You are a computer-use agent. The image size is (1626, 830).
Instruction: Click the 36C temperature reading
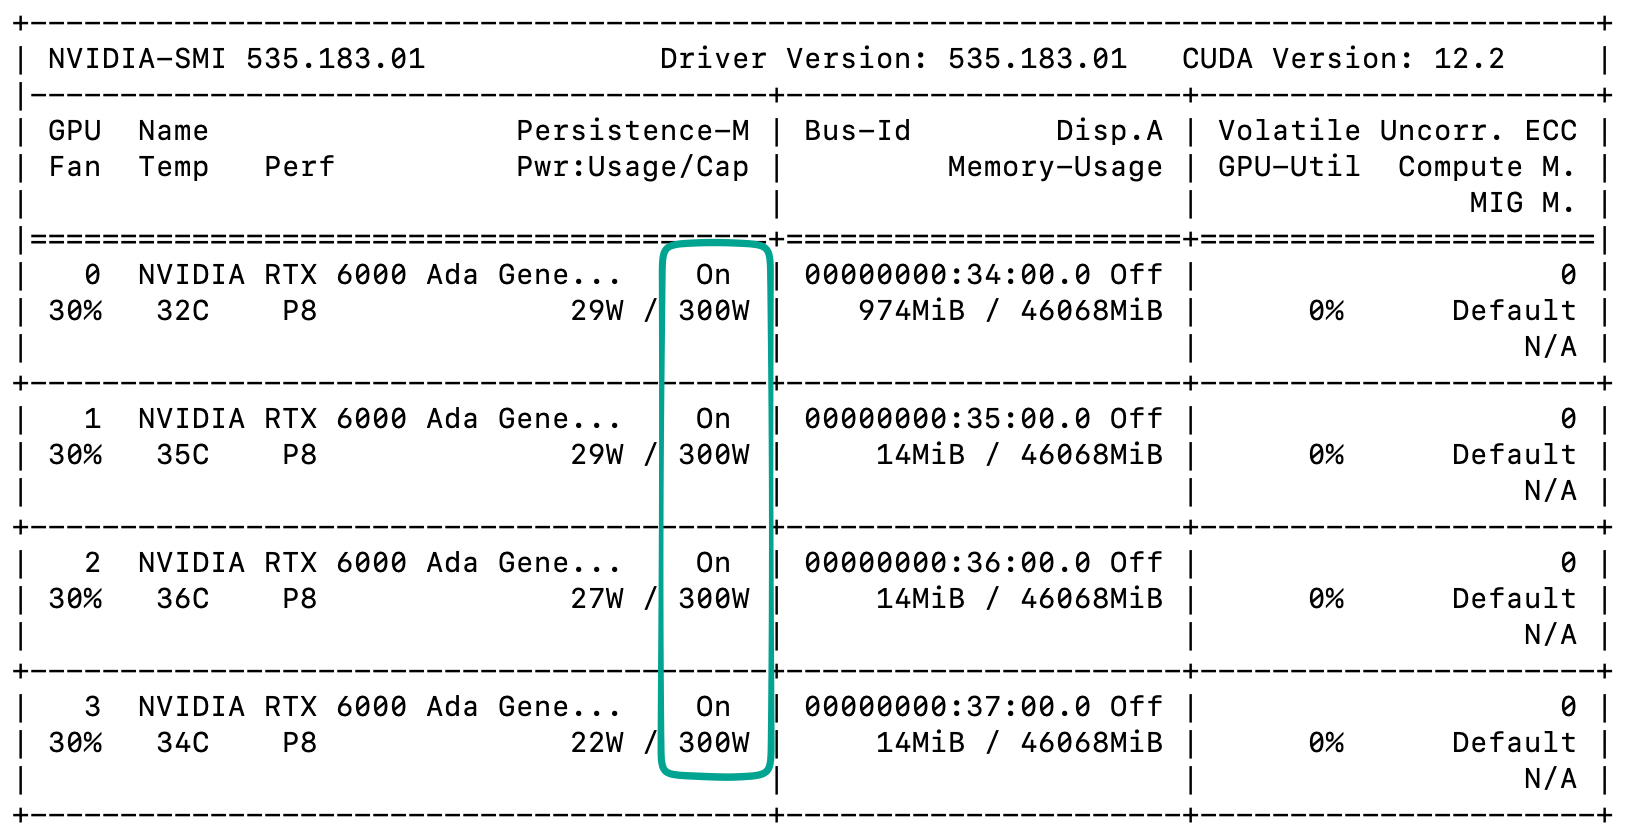[x=182, y=599]
